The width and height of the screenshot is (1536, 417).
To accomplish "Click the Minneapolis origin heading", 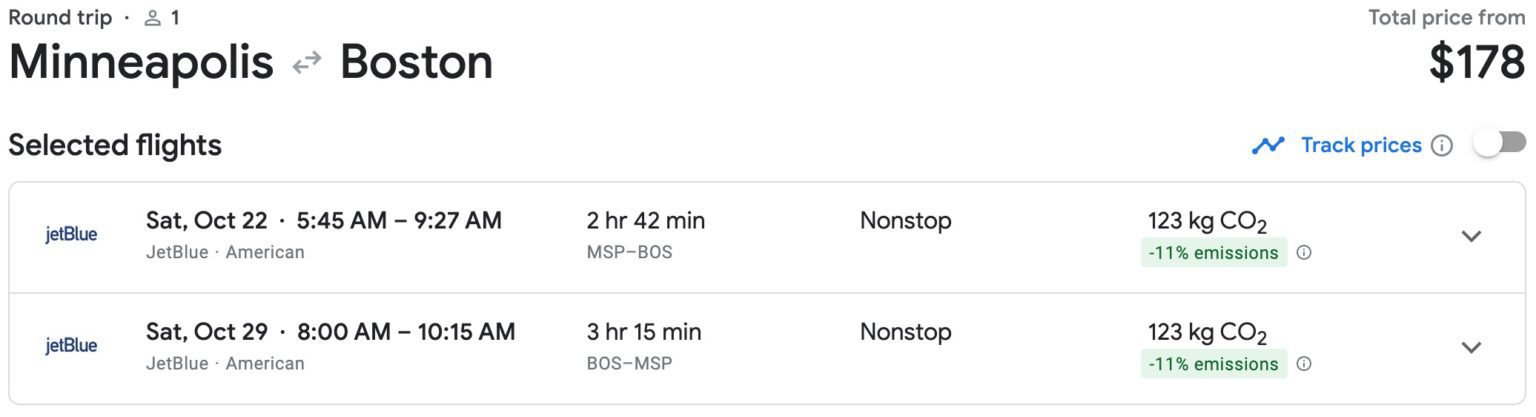I will (141, 63).
